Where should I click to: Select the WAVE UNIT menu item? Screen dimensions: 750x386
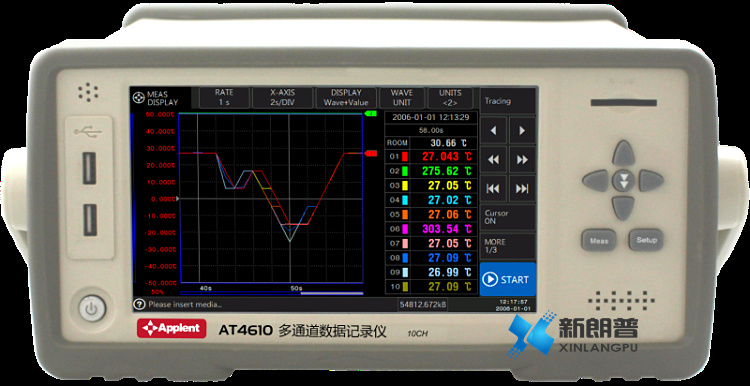[x=402, y=98]
